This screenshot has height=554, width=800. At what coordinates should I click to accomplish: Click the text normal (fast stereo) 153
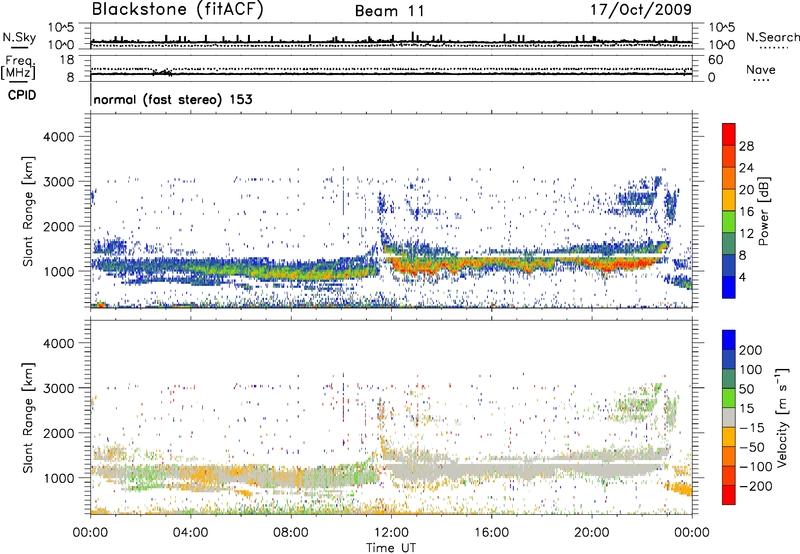[173, 99]
